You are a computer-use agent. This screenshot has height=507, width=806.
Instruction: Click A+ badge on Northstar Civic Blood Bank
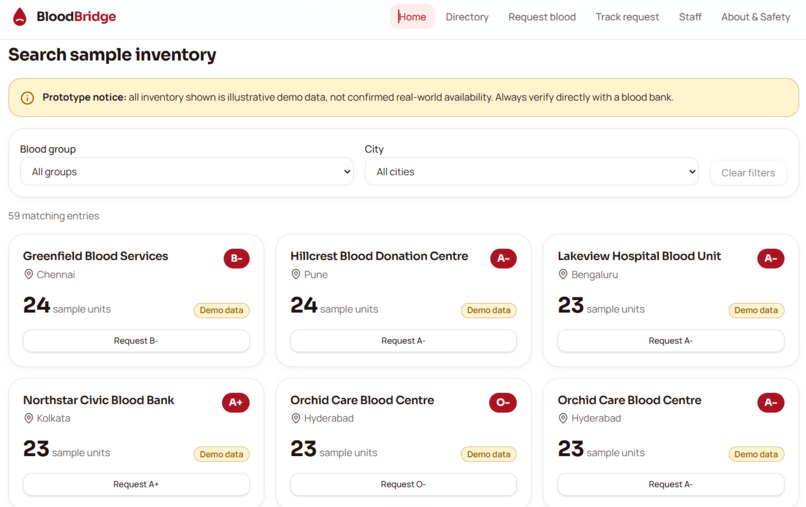236,402
